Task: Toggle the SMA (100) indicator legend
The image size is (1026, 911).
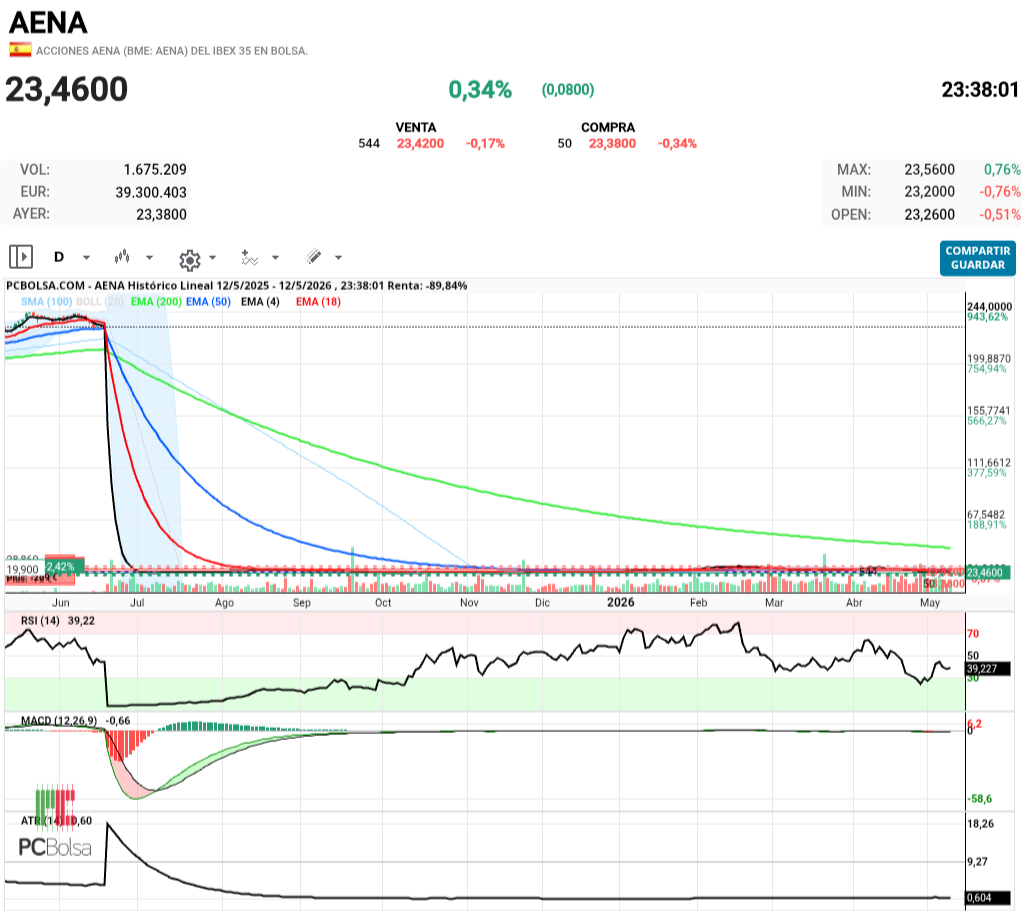Action: (46, 302)
